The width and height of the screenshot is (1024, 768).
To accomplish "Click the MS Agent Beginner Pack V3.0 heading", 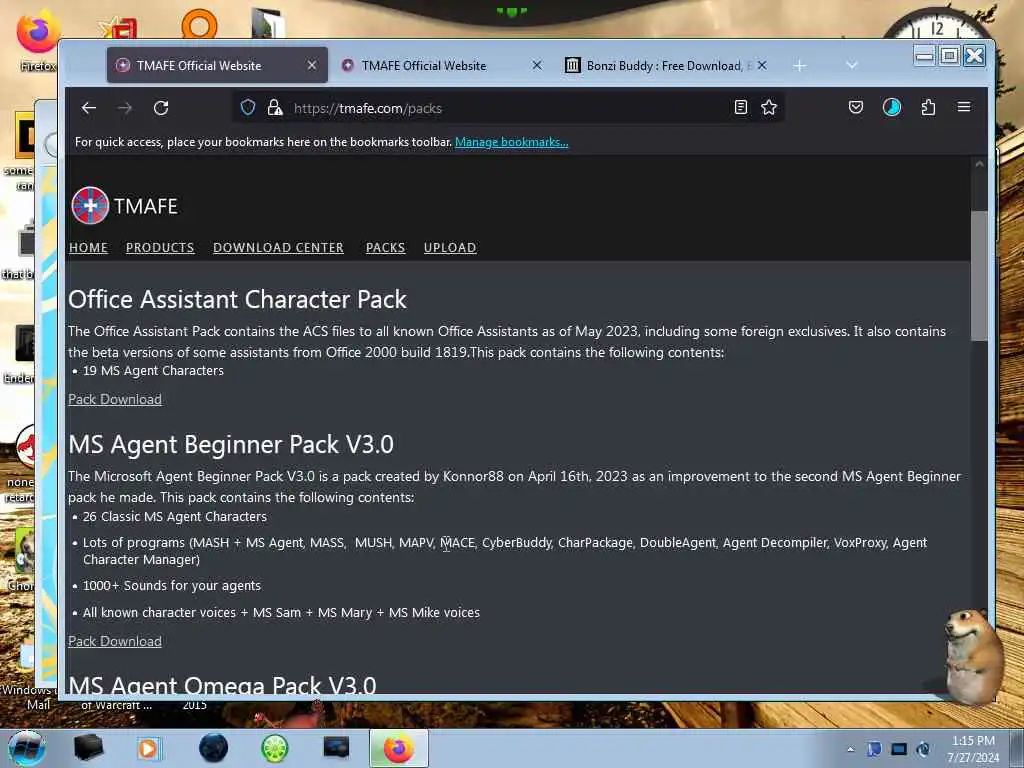I will [231, 445].
